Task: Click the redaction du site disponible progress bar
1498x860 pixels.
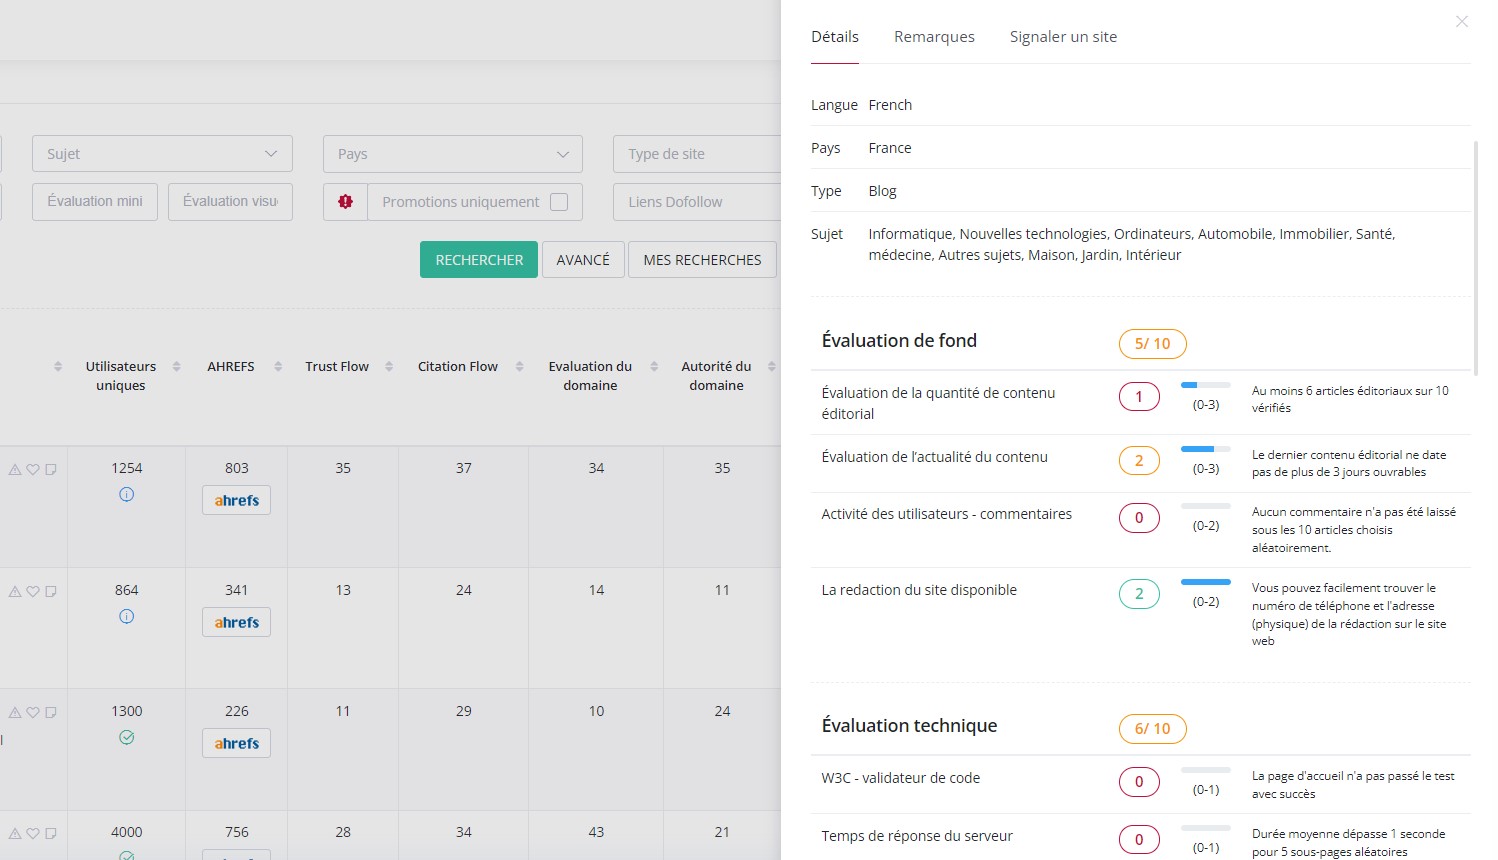Action: coord(1206,582)
